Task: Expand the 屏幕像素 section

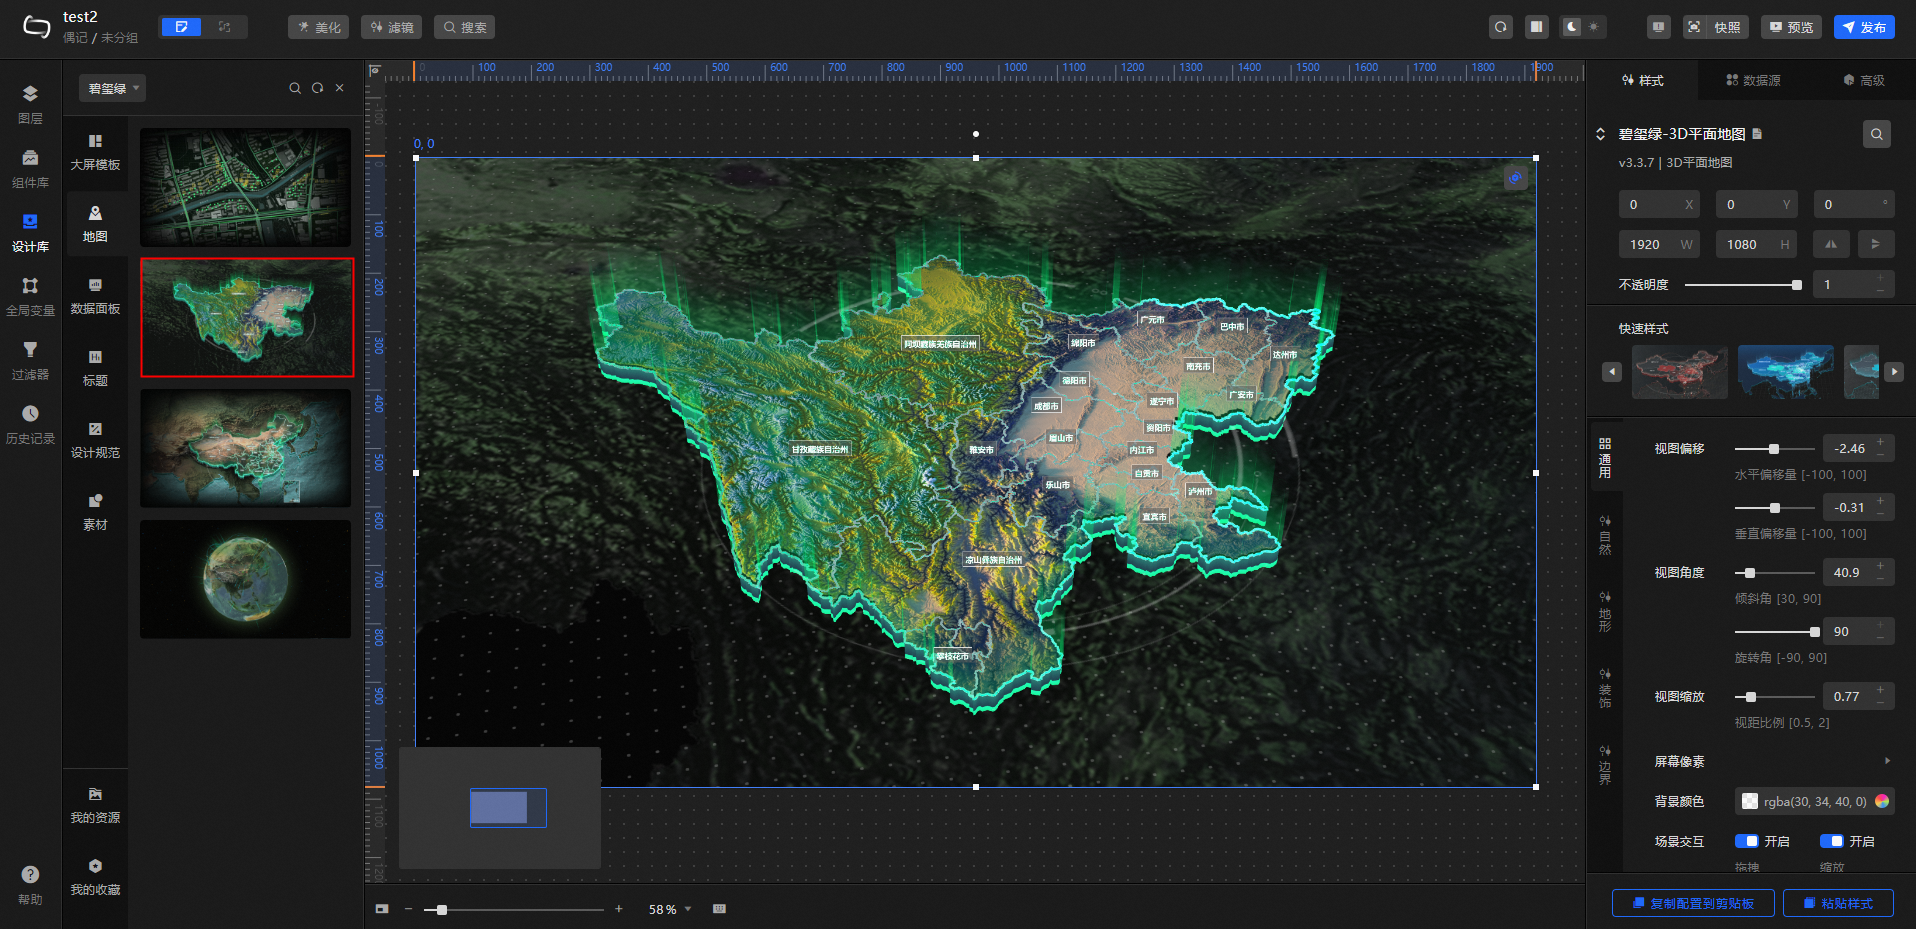Action: [1887, 761]
